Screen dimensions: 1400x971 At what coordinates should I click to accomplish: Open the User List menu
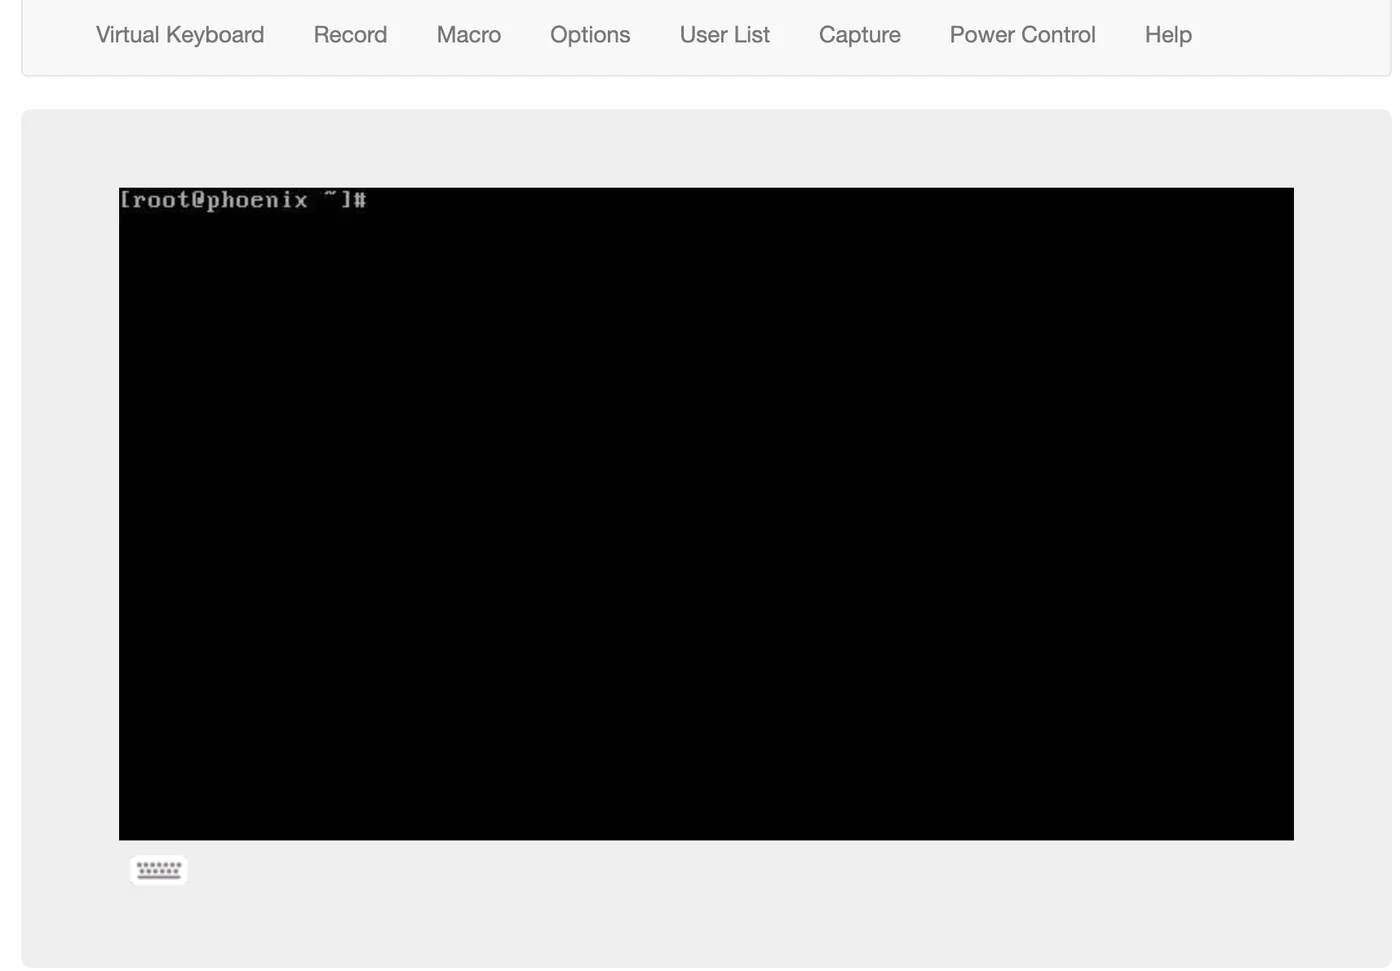tap(725, 35)
